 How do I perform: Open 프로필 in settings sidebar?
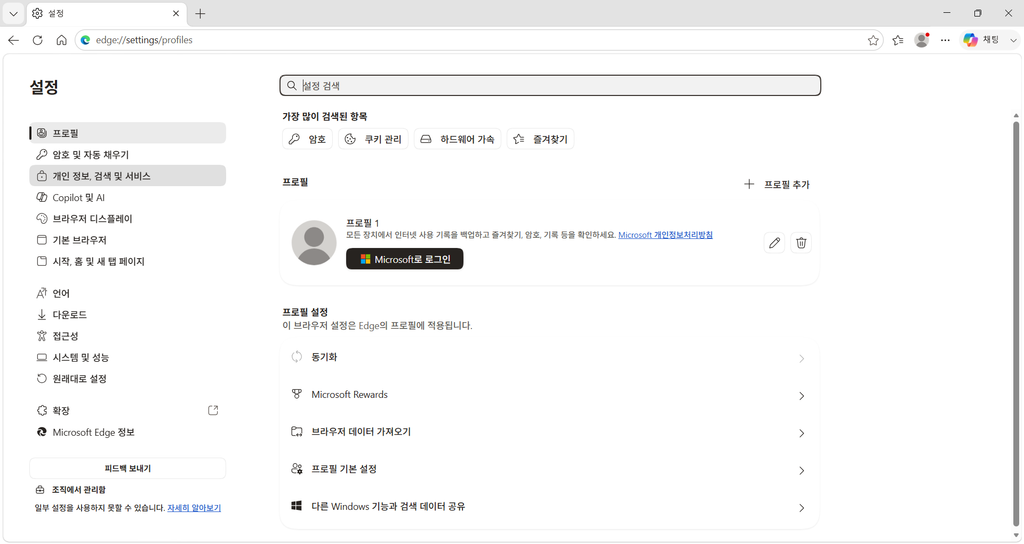[127, 133]
